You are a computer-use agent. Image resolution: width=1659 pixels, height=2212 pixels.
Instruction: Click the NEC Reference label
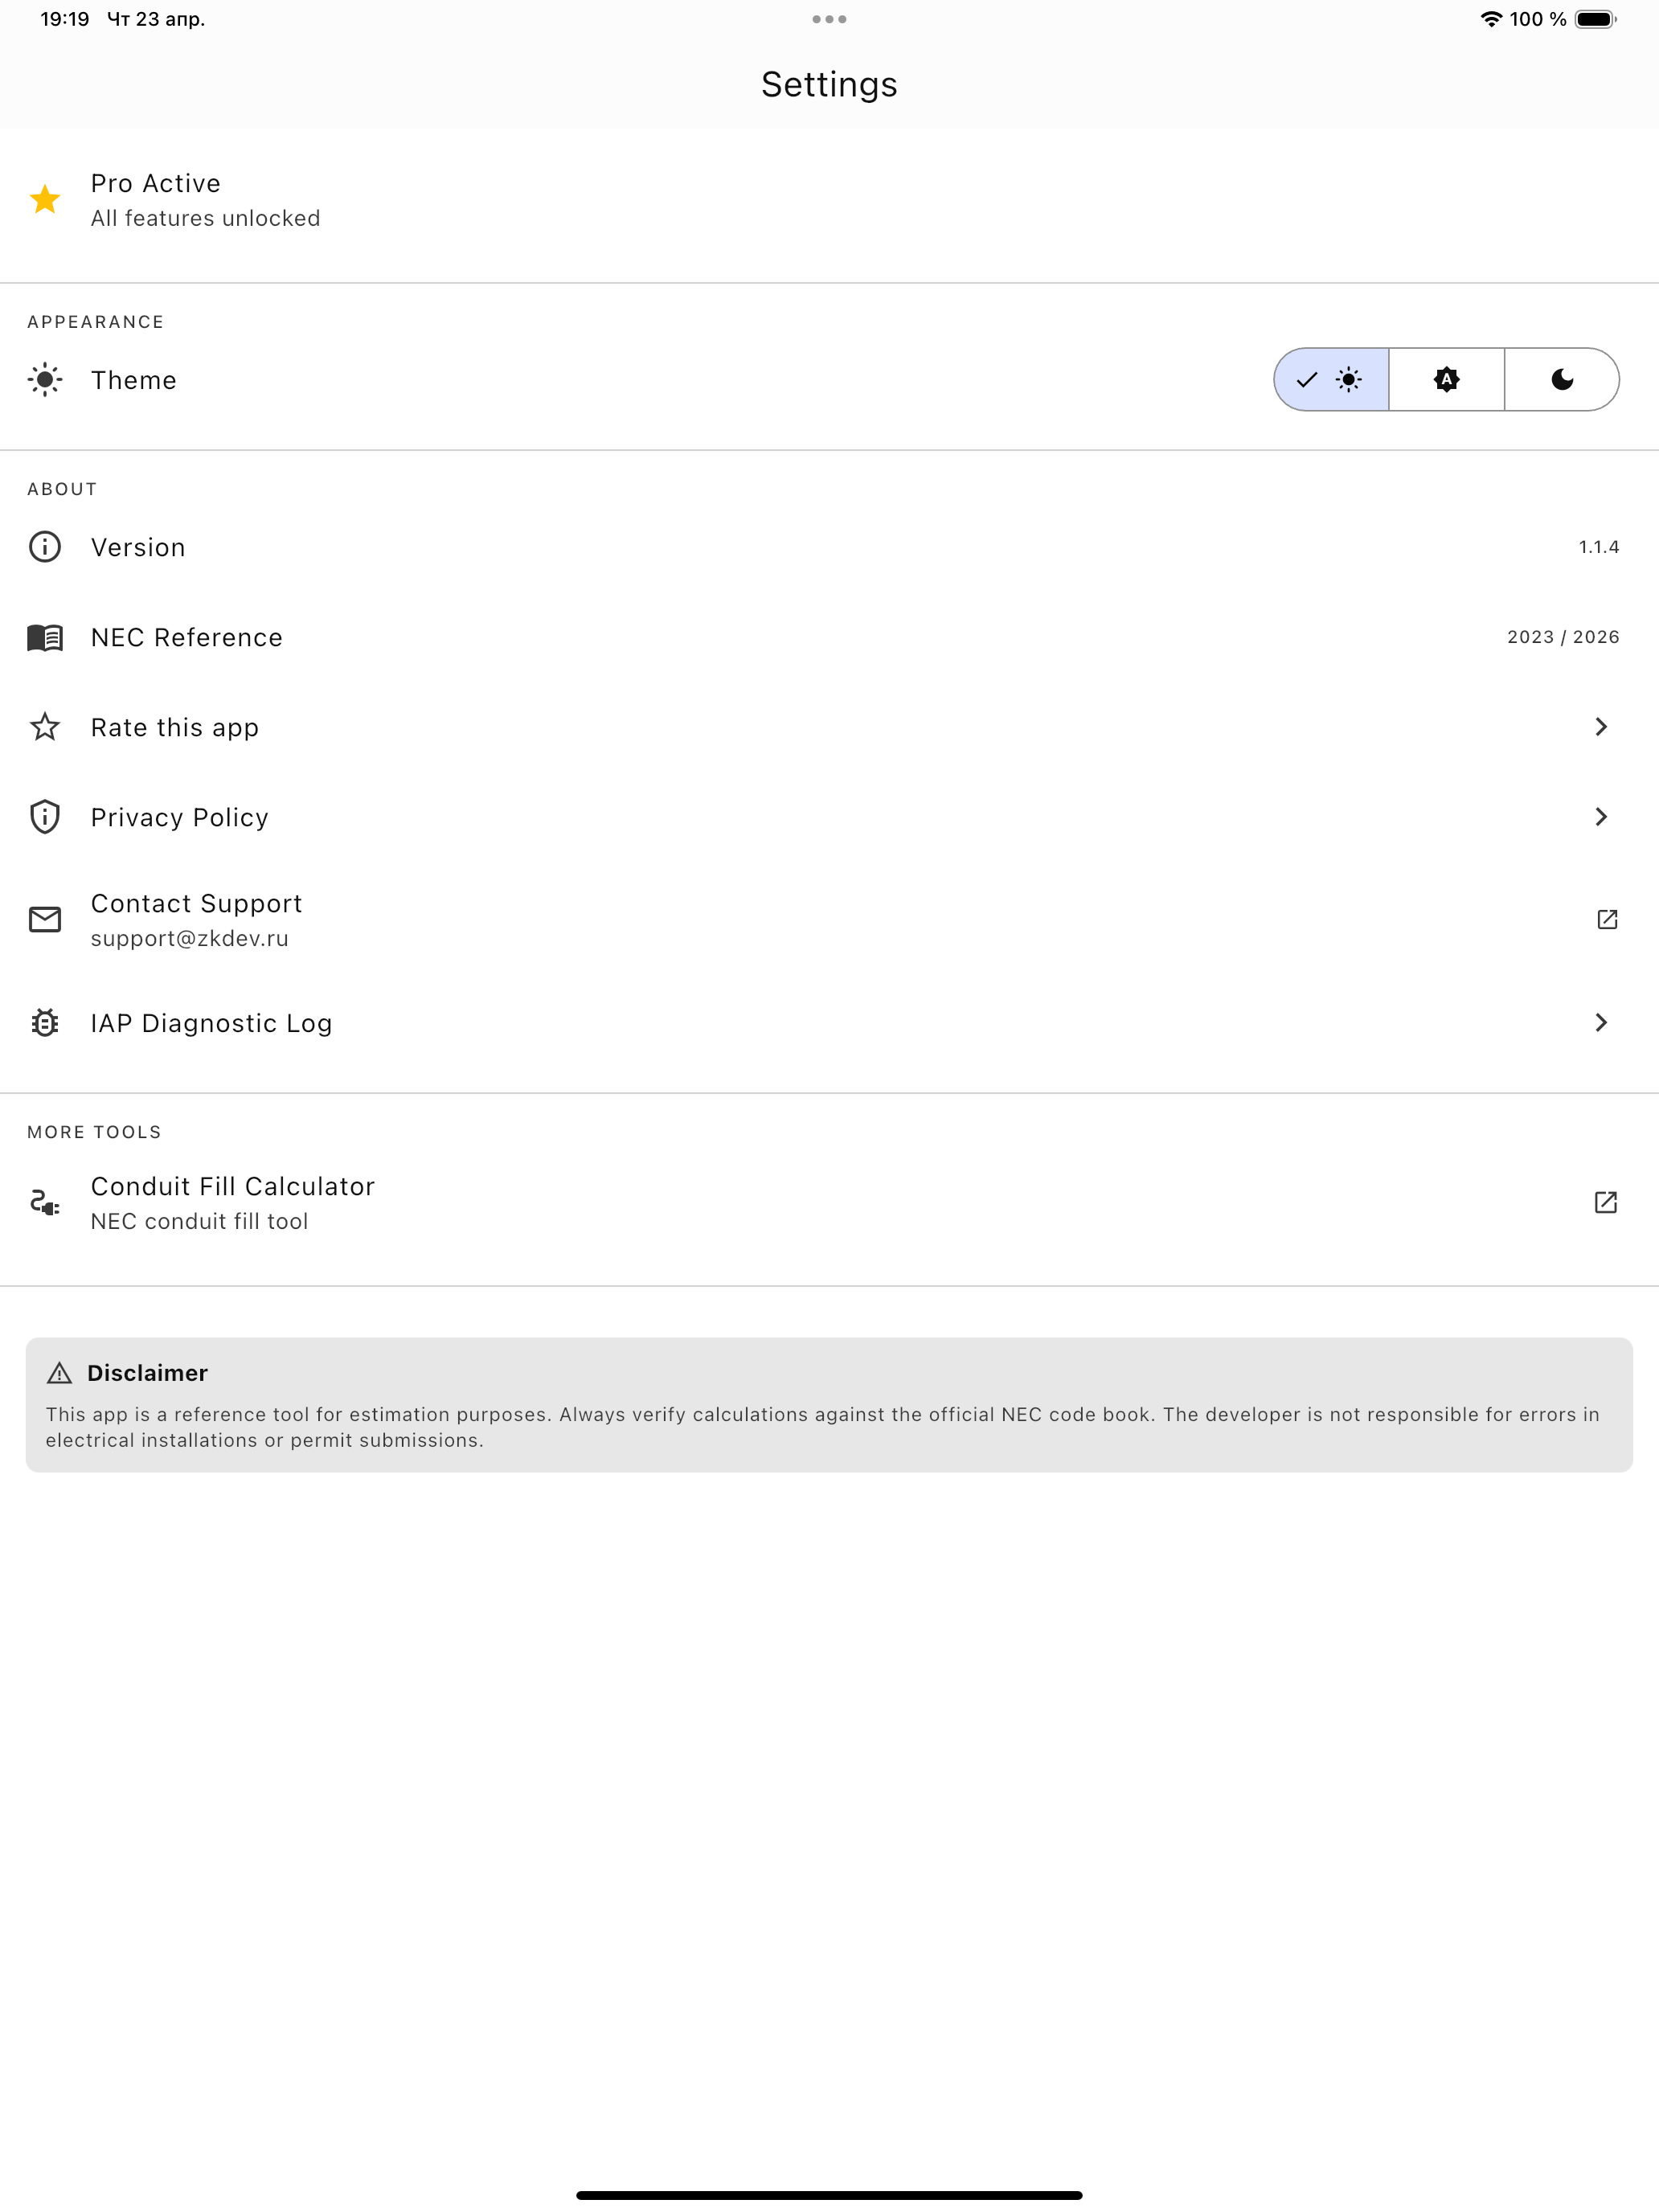187,637
